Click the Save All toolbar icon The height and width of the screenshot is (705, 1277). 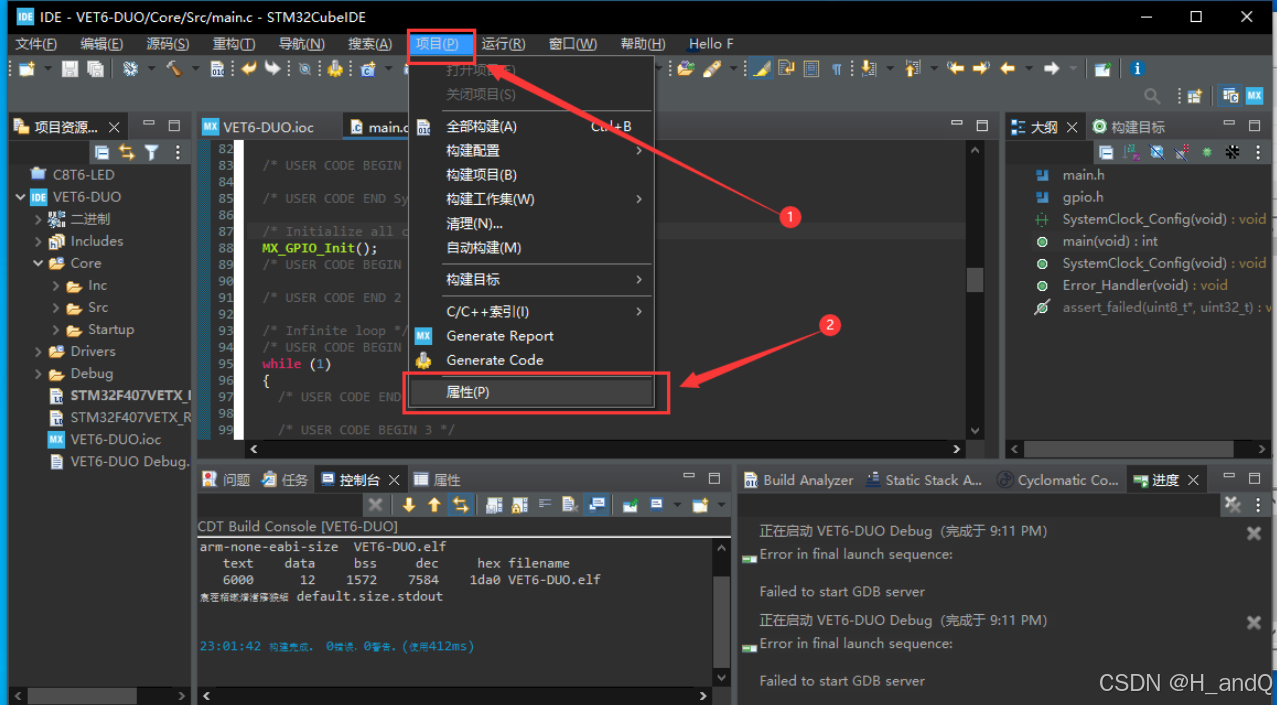[95, 69]
